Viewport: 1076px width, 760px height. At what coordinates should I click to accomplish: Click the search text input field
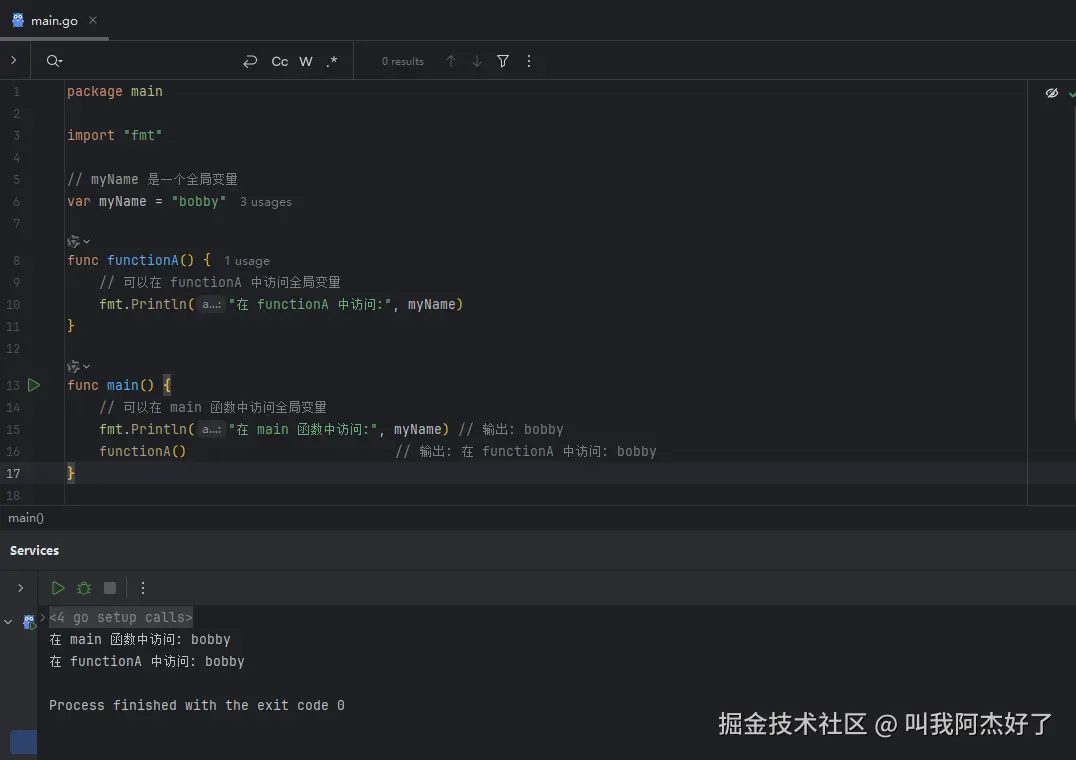(x=151, y=61)
